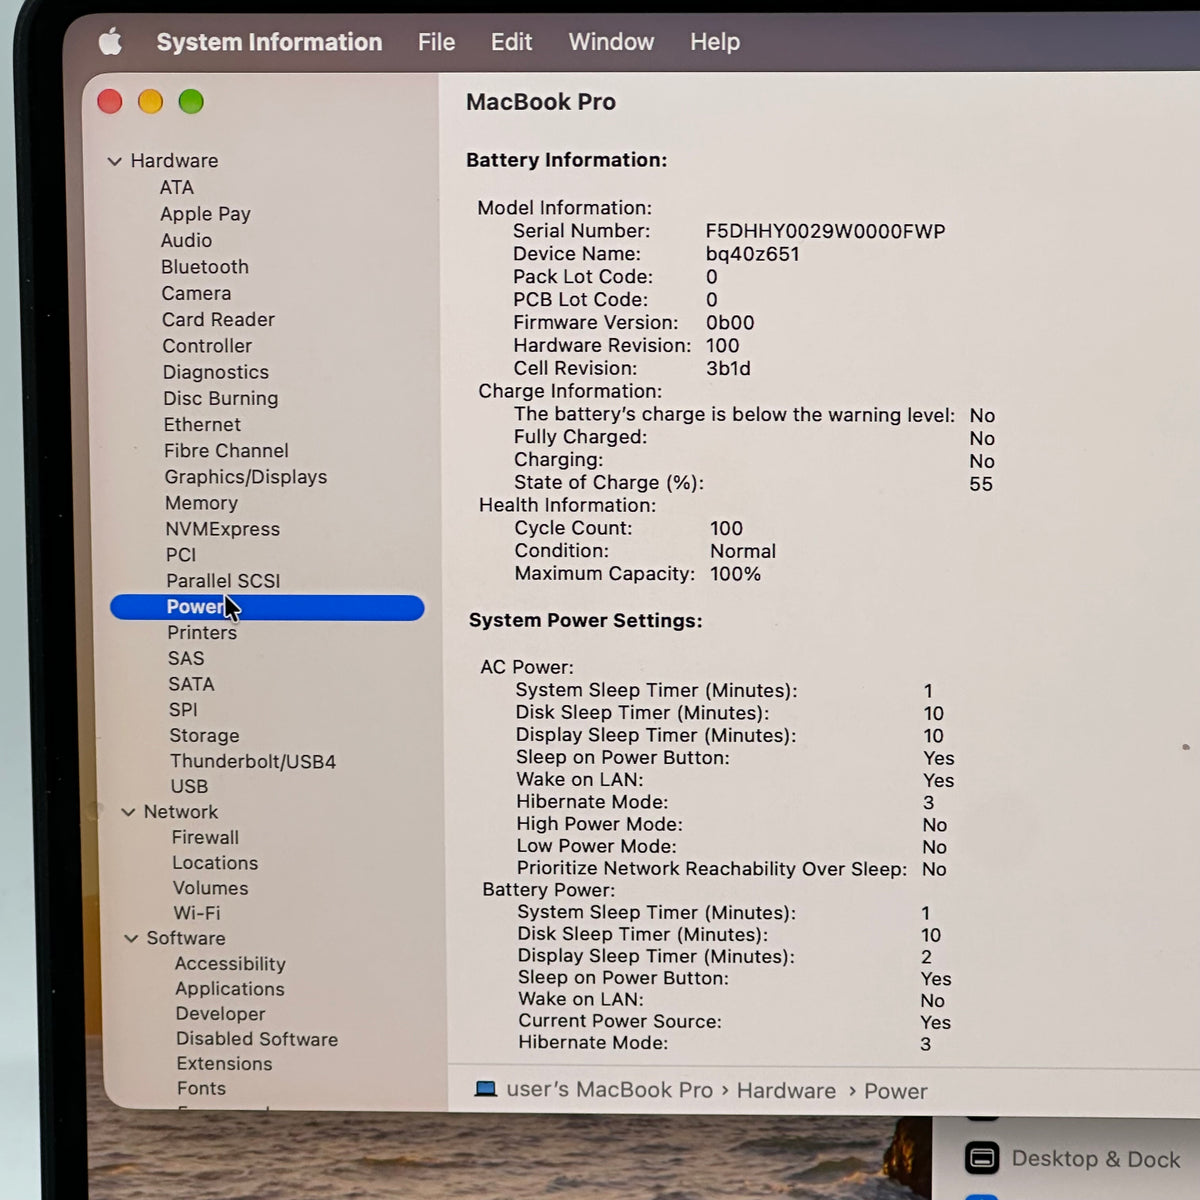Select Apple Pay in the sidebar
Viewport: 1200px width, 1200px height.
205,214
